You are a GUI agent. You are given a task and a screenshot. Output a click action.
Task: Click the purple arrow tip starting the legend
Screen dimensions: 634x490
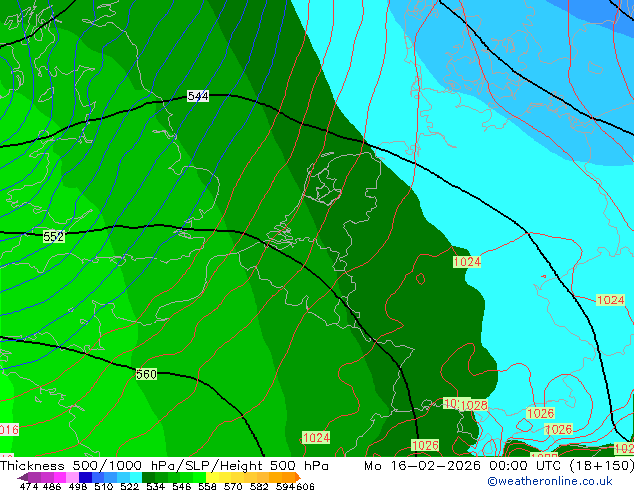(x=22, y=477)
